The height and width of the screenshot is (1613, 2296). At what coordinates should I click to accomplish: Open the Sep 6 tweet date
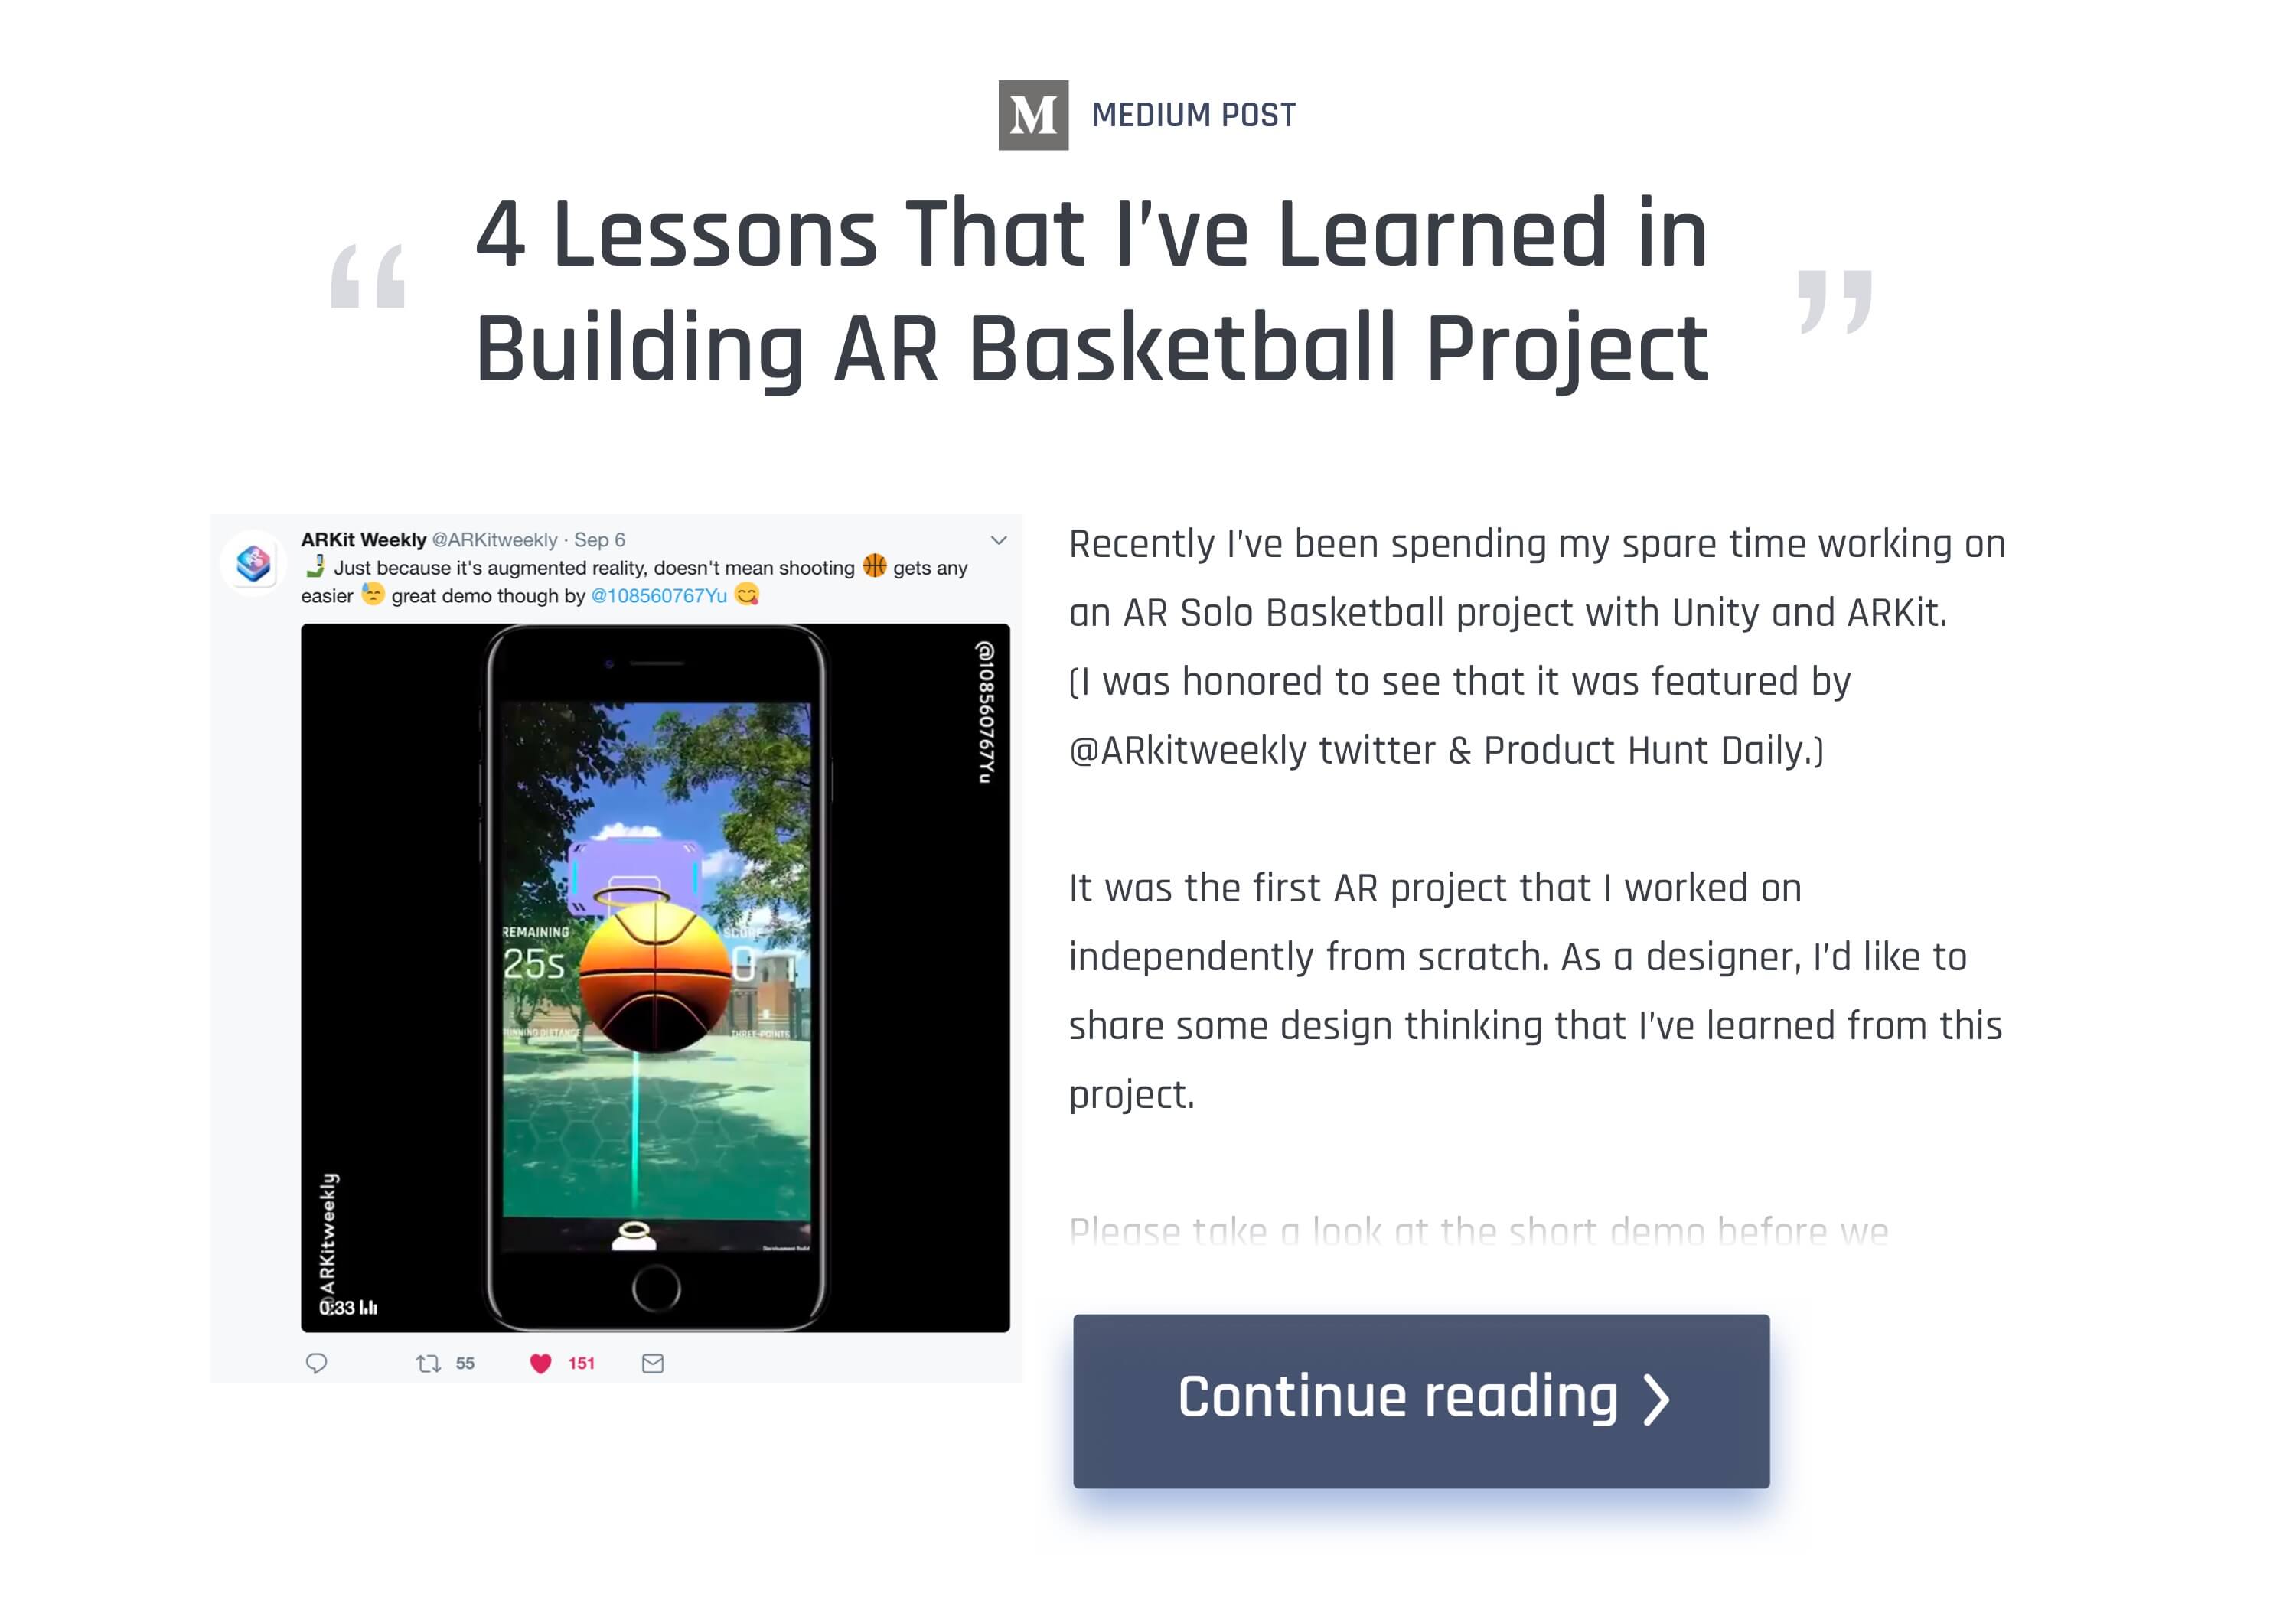pos(600,540)
